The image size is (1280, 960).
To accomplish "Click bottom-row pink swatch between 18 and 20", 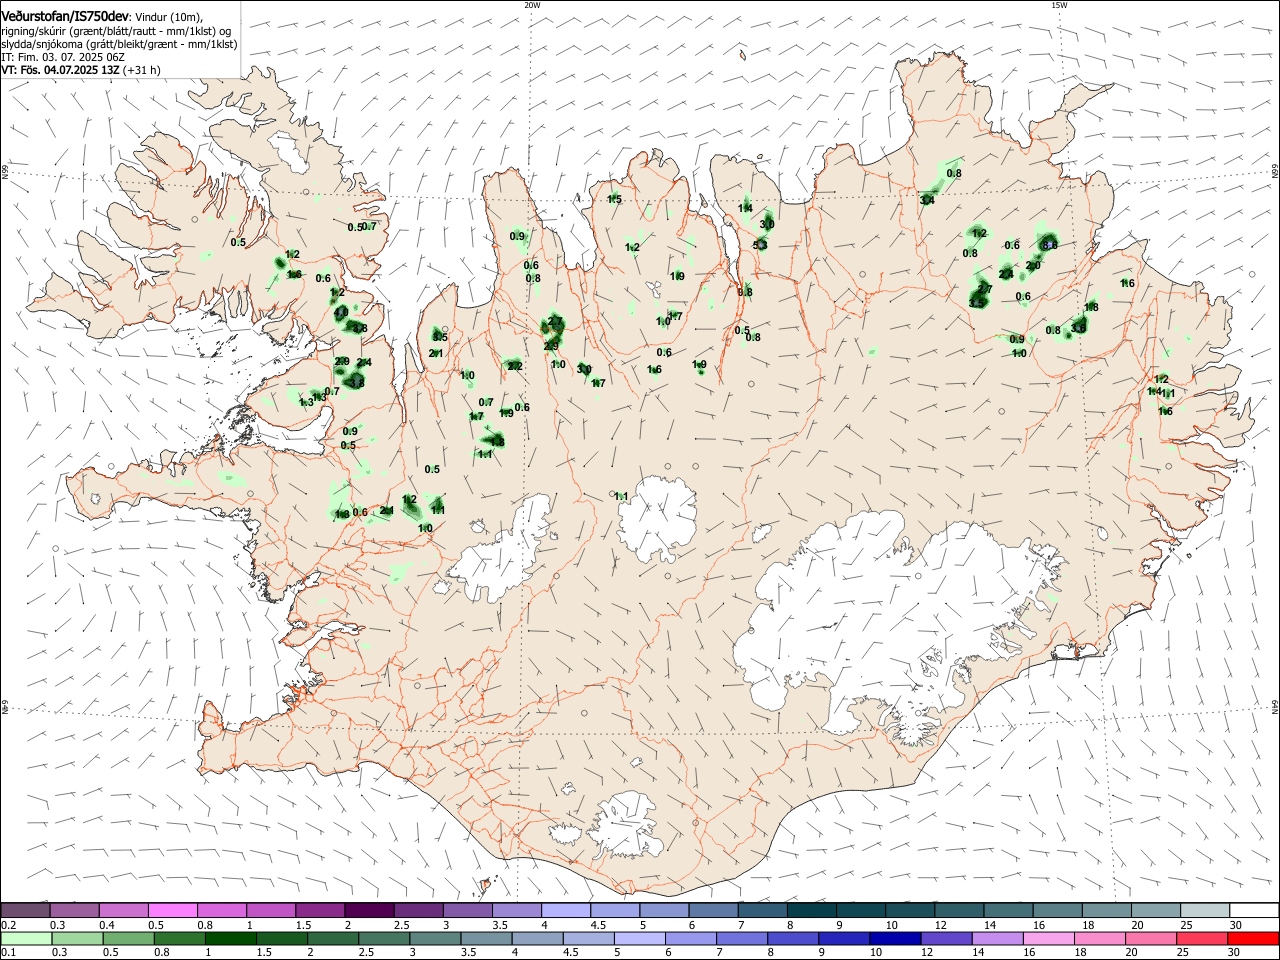I will coord(1100,938).
